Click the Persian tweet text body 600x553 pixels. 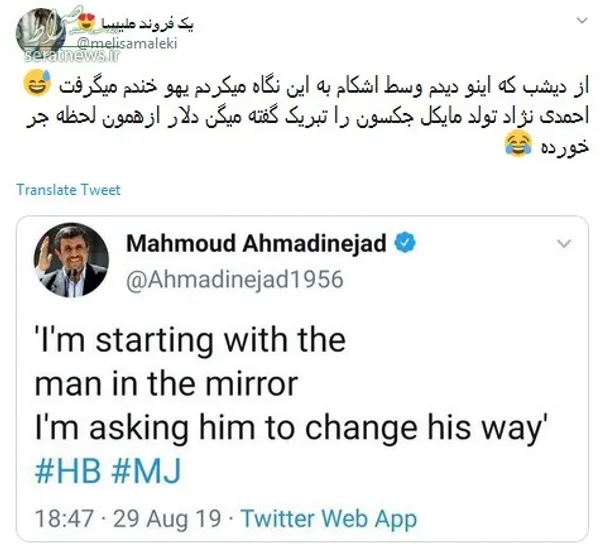pyautogui.click(x=306, y=115)
